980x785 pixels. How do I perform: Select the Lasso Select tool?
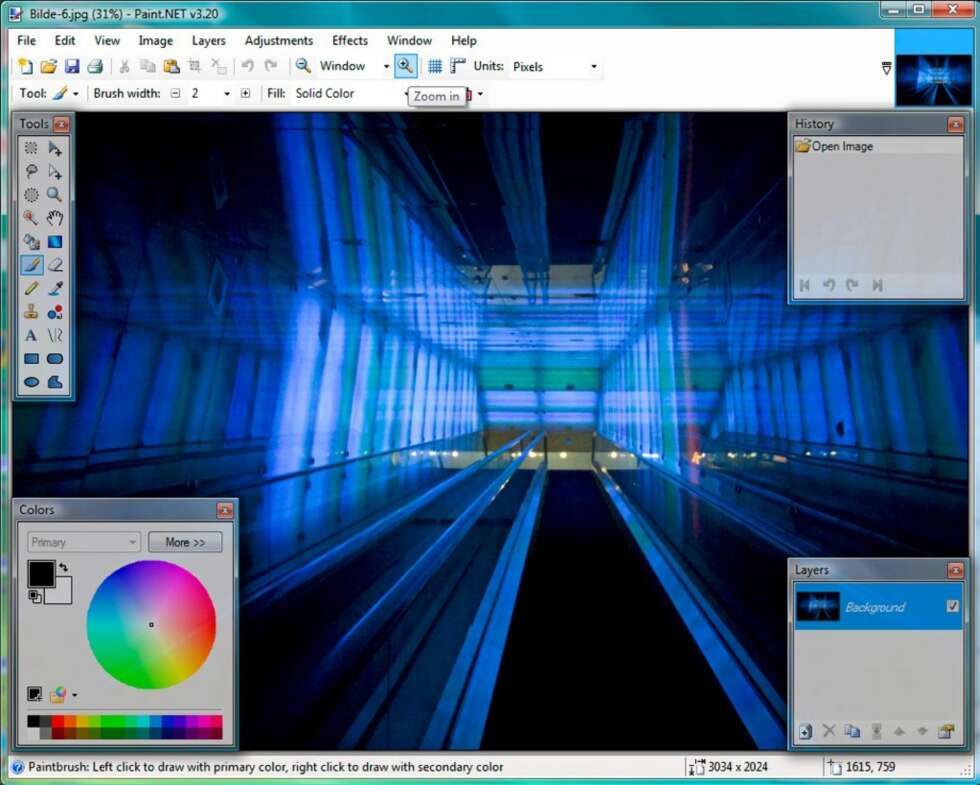coord(31,171)
